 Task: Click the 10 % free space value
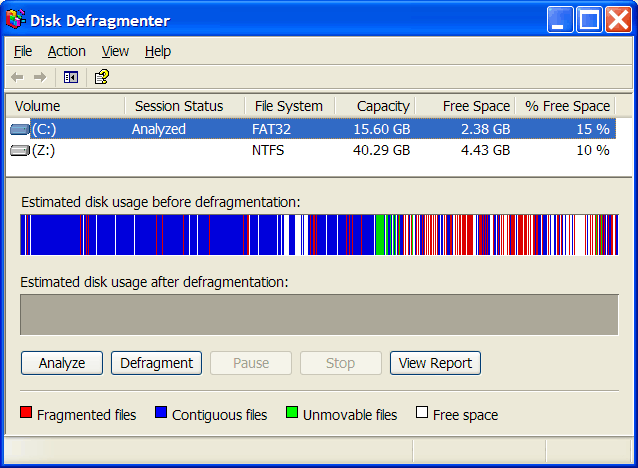pos(593,151)
